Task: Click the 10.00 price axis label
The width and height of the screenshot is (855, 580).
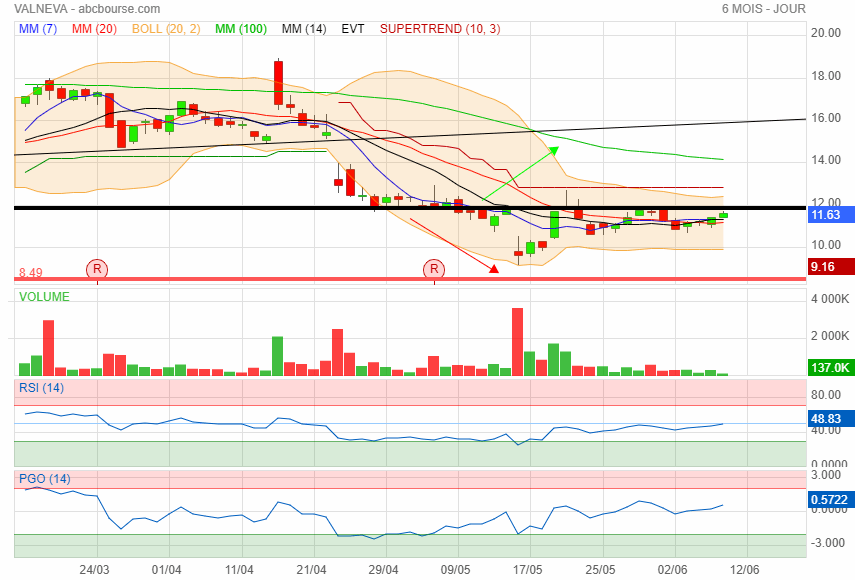Action: click(826, 245)
